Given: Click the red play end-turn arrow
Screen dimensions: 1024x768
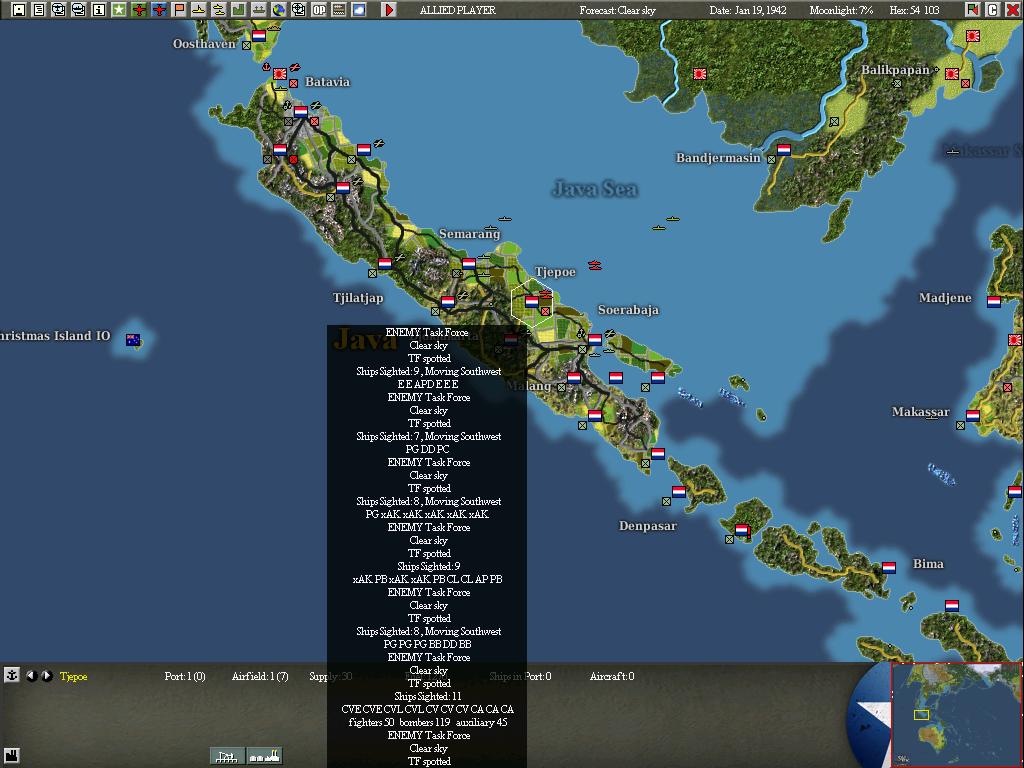Looking at the screenshot, I should (x=389, y=10).
